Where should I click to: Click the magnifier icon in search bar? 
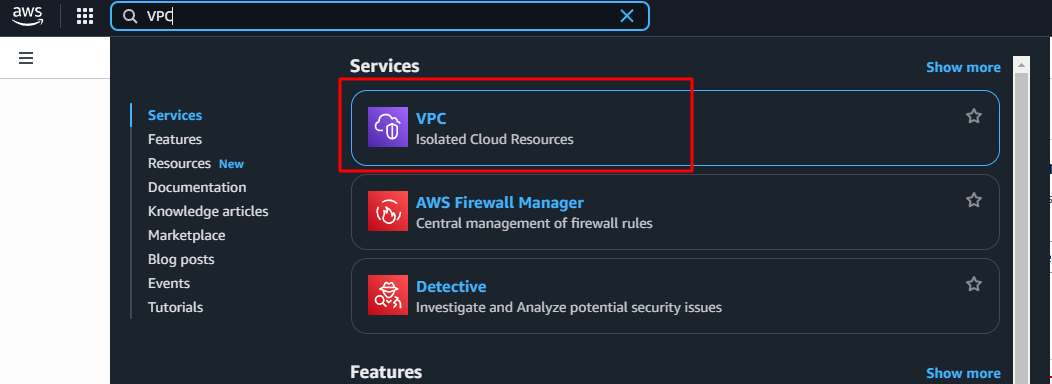[129, 17]
